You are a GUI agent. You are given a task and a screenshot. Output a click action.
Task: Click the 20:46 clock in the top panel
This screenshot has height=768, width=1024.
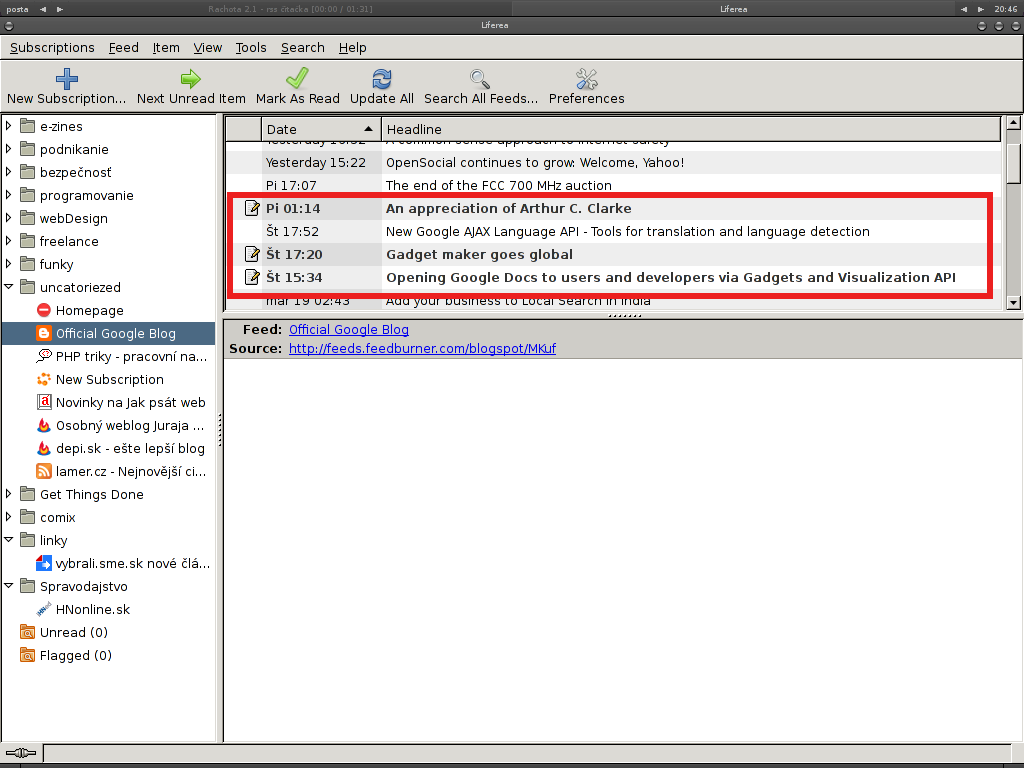click(1006, 9)
